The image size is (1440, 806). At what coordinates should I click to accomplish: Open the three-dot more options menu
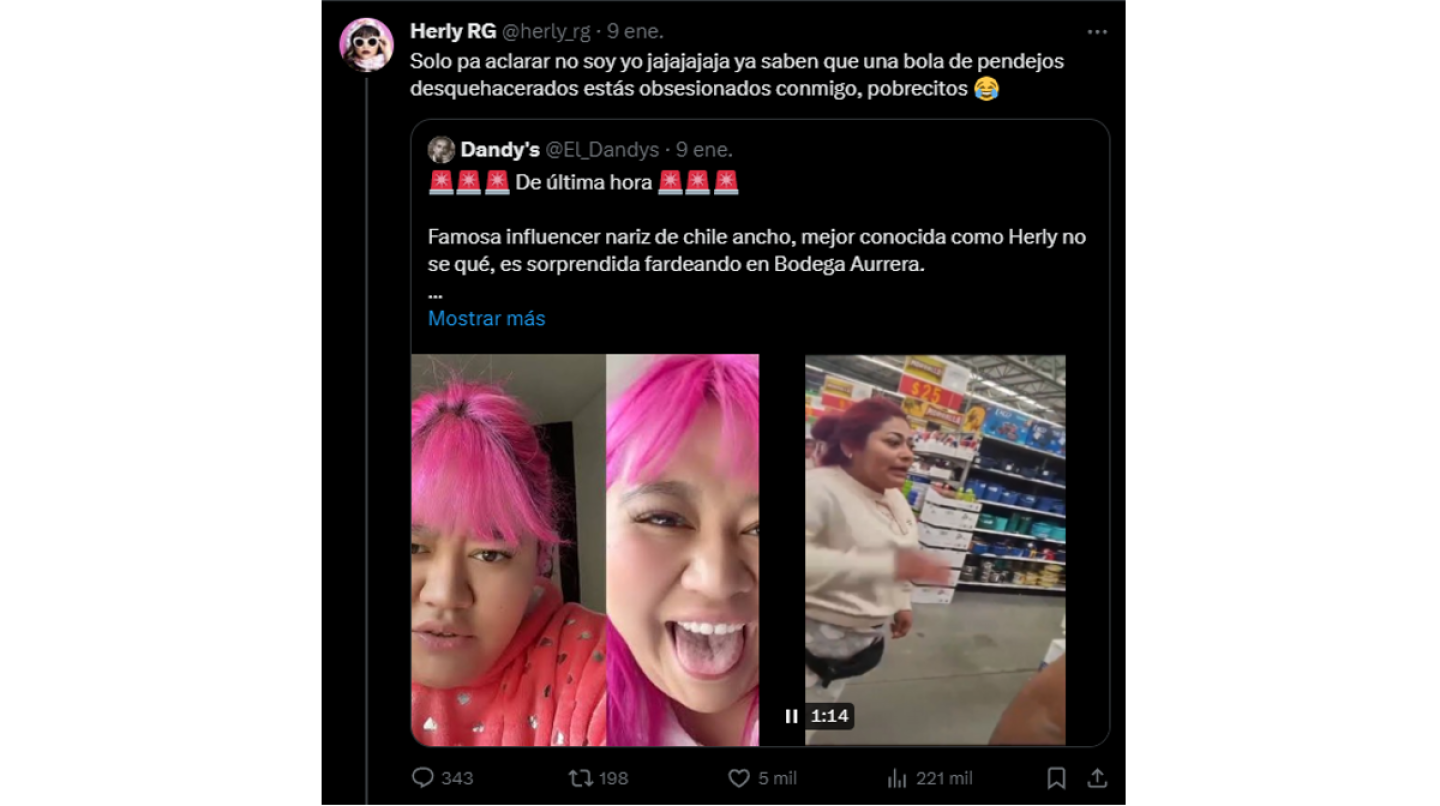1097,32
